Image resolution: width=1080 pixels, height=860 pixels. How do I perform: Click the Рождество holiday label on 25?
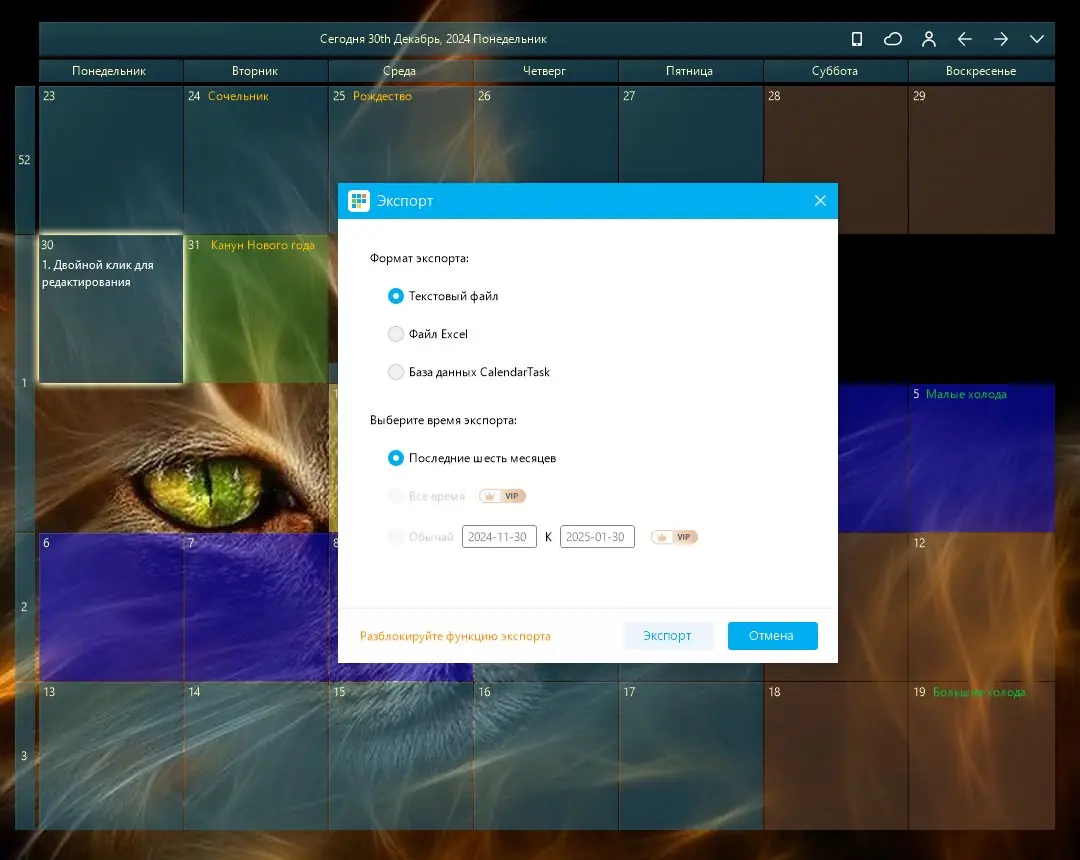(382, 96)
